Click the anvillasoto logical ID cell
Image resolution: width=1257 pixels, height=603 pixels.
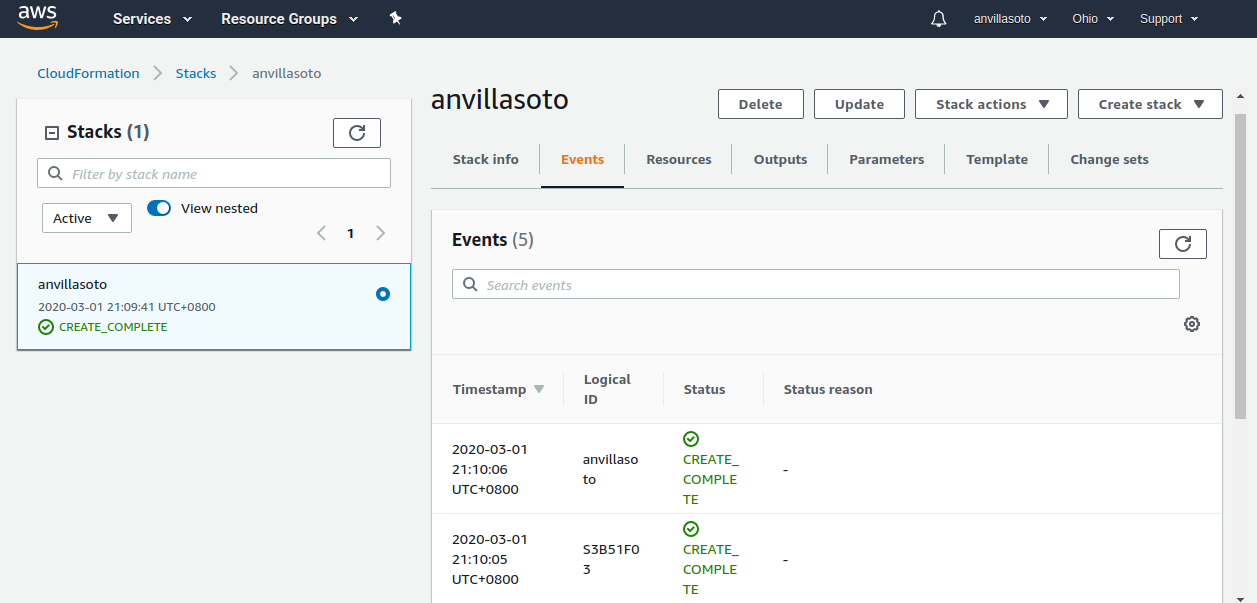[610, 469]
